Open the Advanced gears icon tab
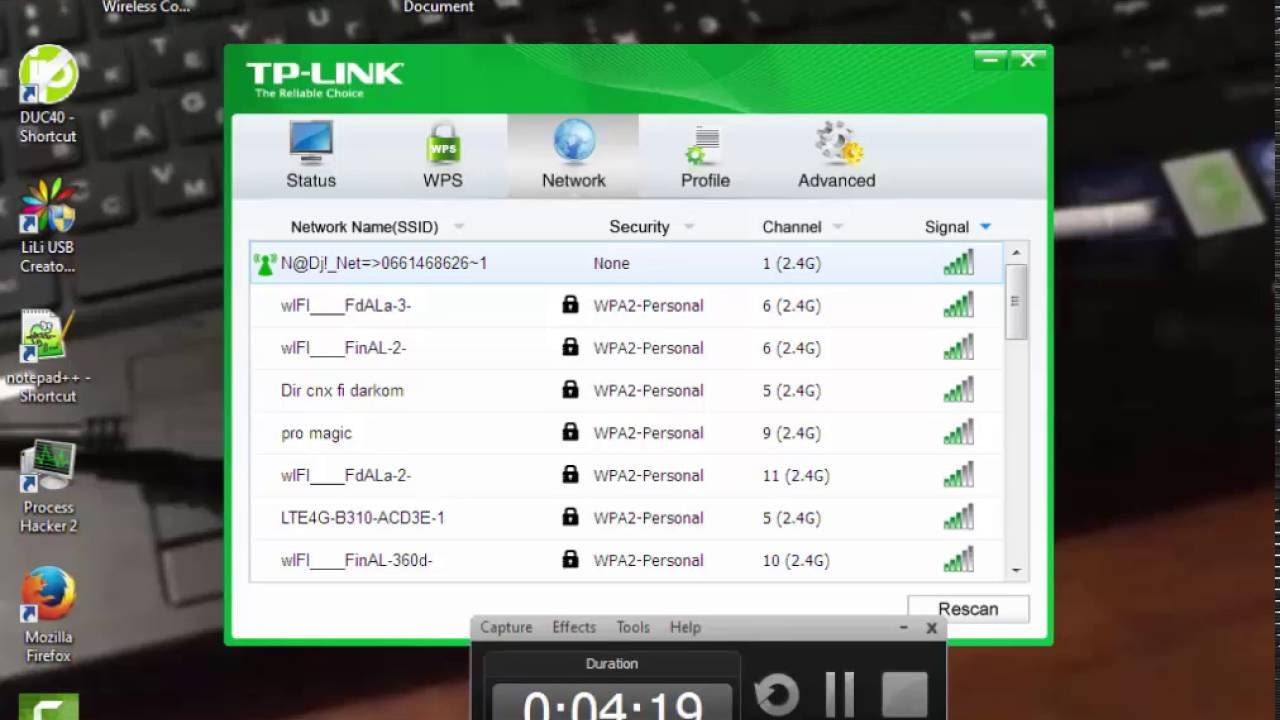The height and width of the screenshot is (720, 1280). pos(838,143)
